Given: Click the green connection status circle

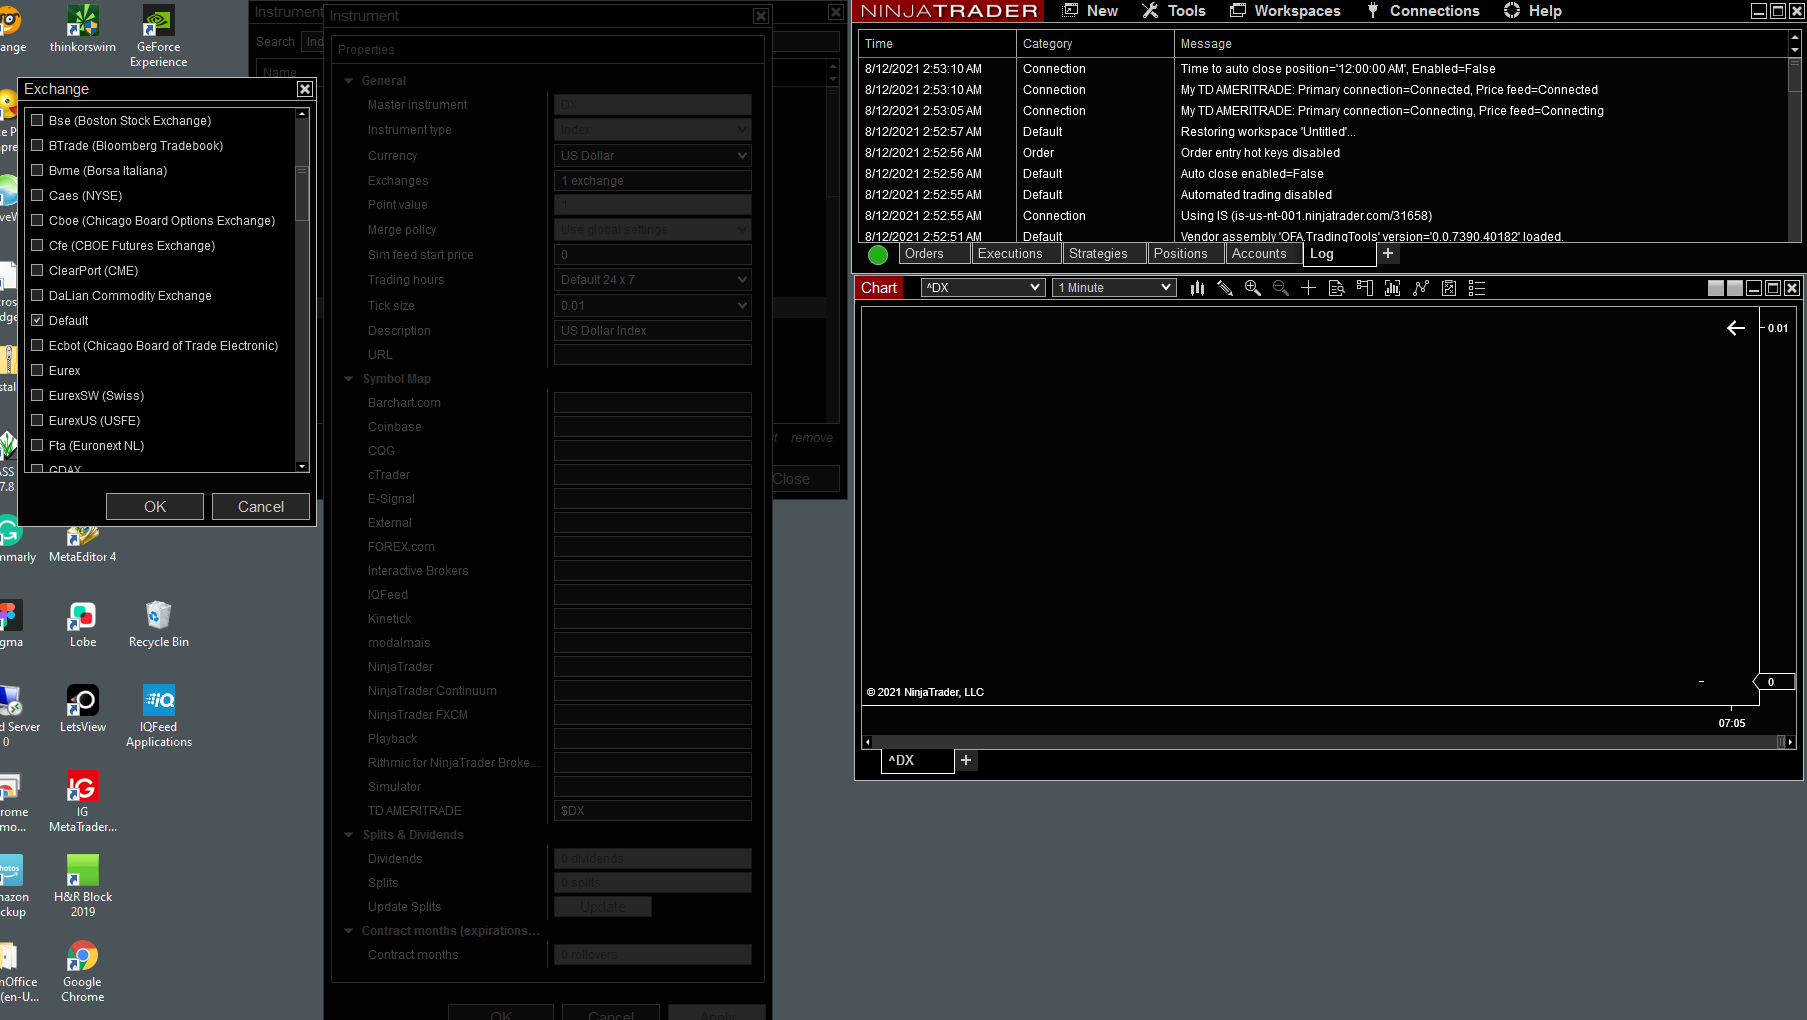Looking at the screenshot, I should [x=878, y=254].
